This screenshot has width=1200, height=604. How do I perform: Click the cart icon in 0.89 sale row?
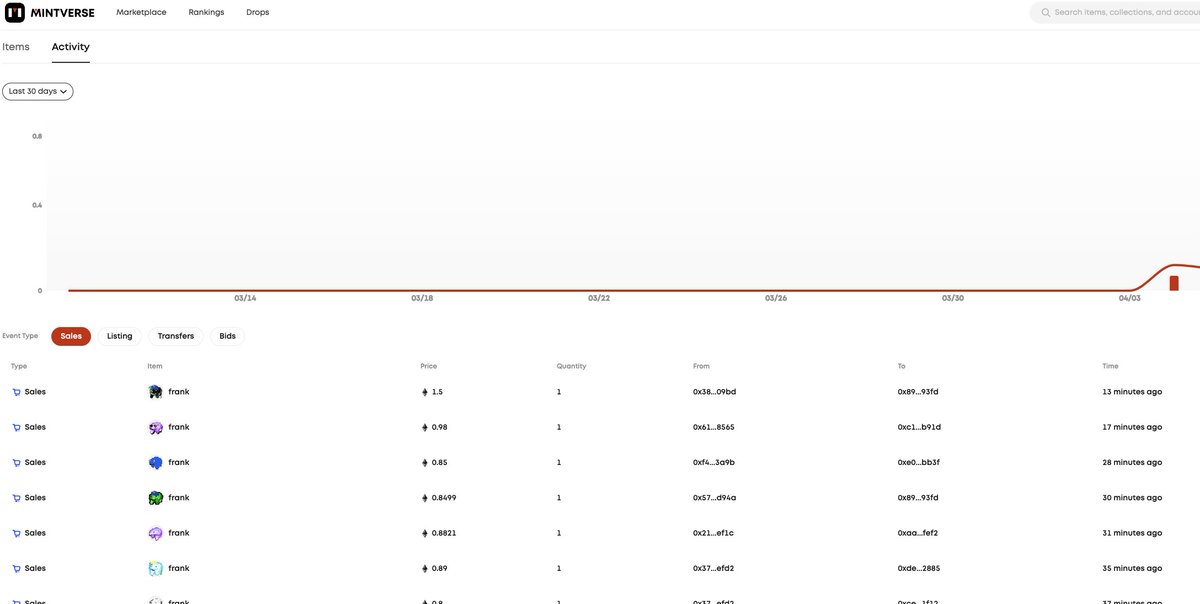click(16, 568)
